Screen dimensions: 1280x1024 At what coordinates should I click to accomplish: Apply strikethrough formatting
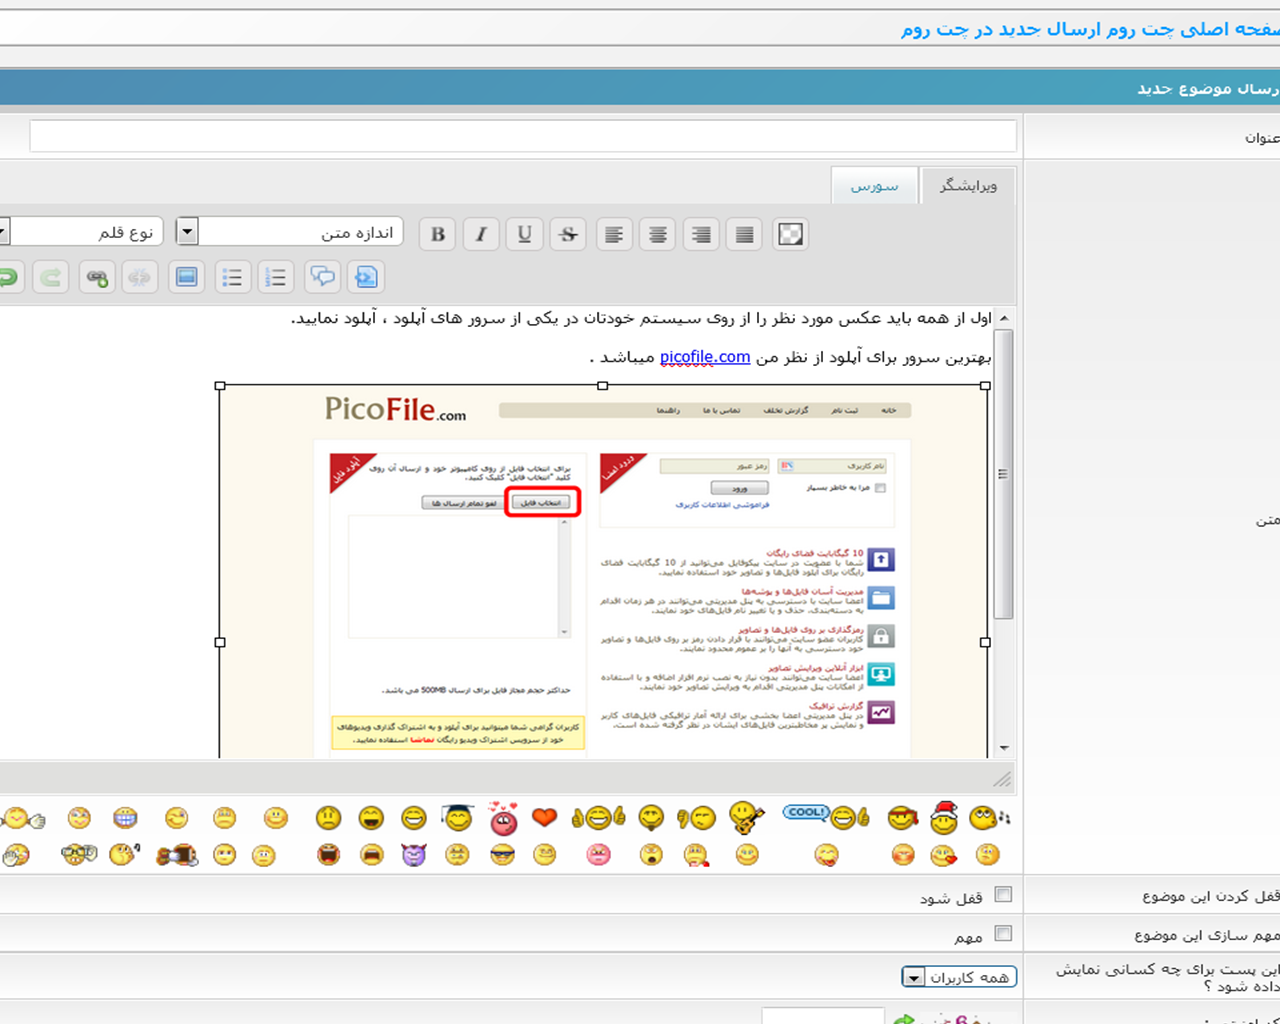tap(569, 234)
